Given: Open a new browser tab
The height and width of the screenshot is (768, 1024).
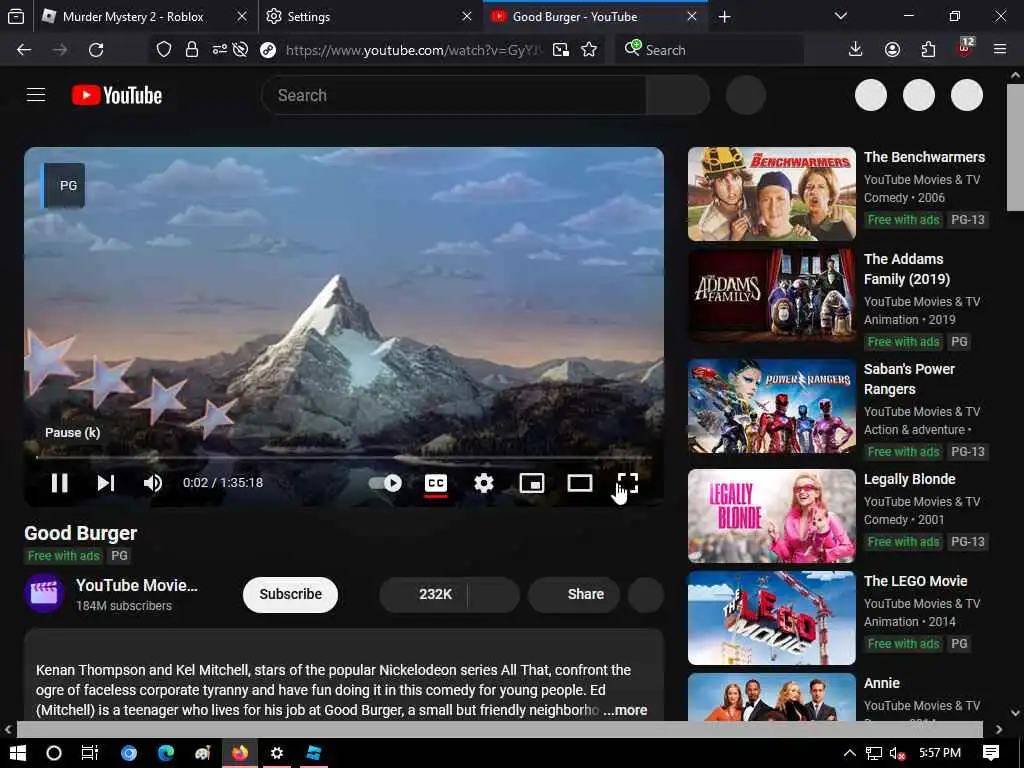Looking at the screenshot, I should [724, 17].
